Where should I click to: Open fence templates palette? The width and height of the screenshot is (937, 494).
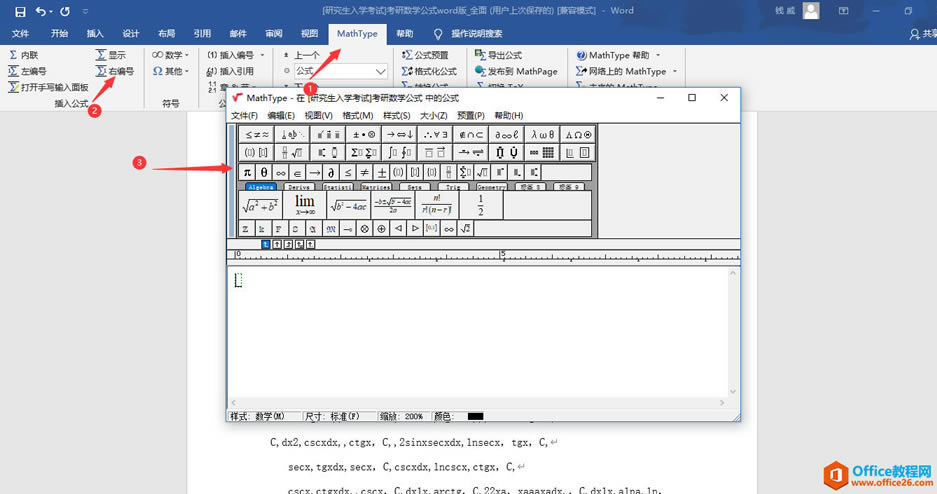pos(256,153)
